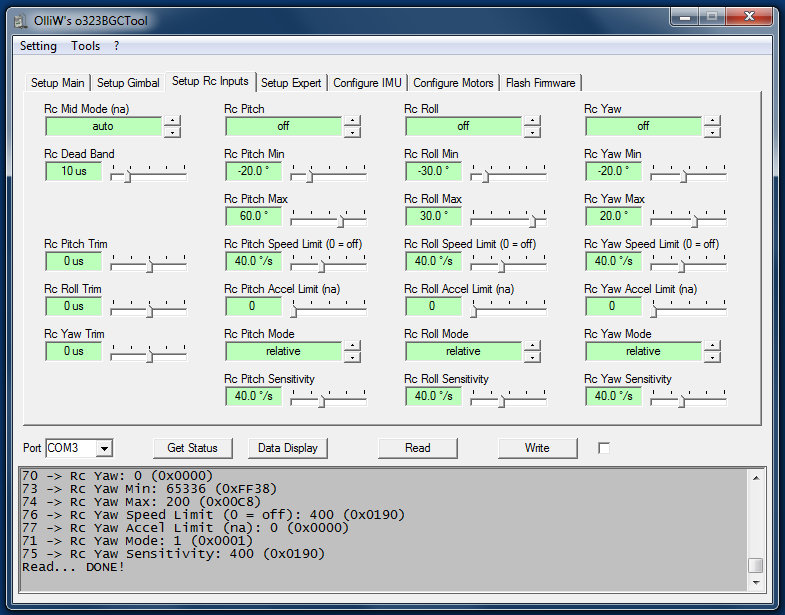Viewport: 785px width, 615px height.
Task: Toggle the checkbox next to Write button
Action: (603, 448)
